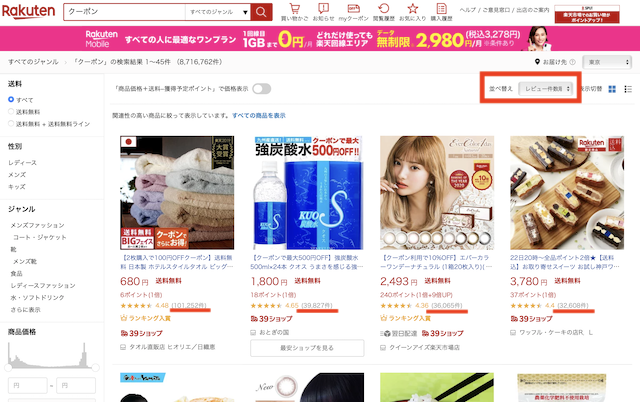Open the myクーポン icon

353,12
